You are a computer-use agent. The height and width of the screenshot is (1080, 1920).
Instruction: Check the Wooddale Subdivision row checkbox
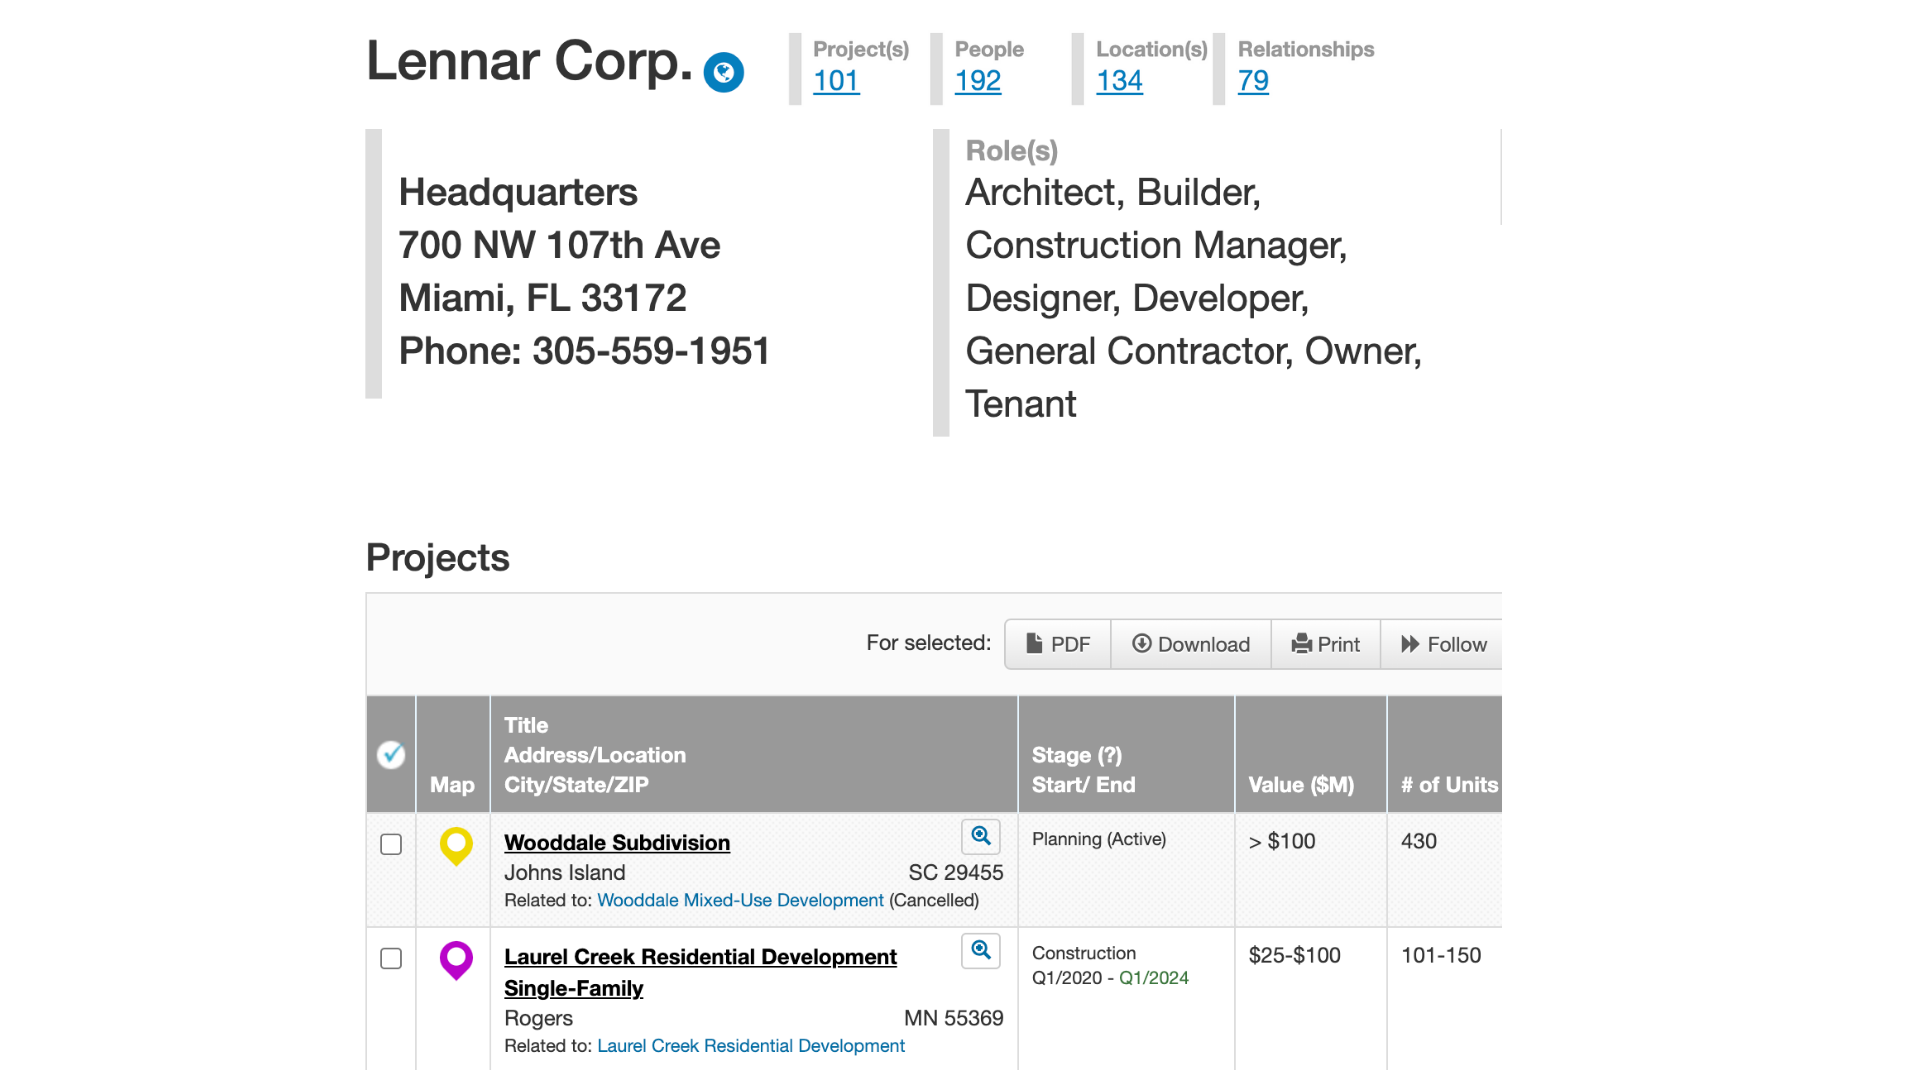pyautogui.click(x=391, y=845)
